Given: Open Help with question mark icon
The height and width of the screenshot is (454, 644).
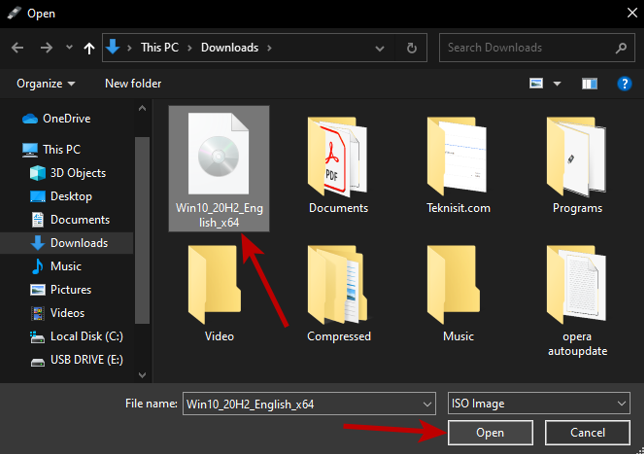Looking at the screenshot, I should (624, 84).
